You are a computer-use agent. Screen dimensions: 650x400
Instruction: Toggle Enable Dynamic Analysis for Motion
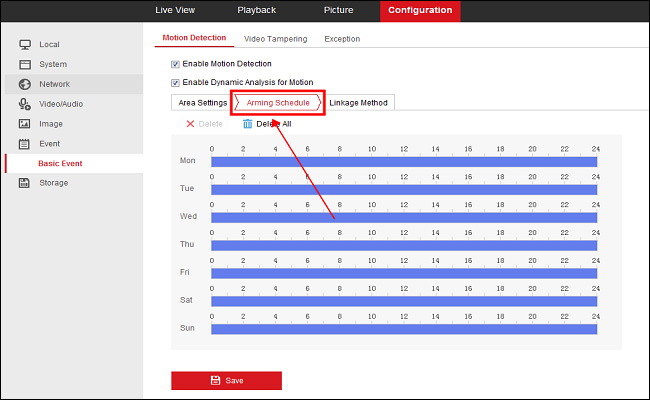175,83
